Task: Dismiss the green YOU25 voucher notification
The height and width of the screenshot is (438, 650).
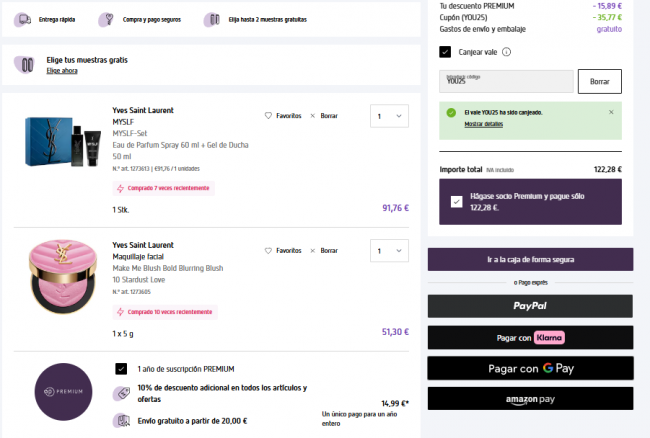Action: pyautogui.click(x=611, y=112)
